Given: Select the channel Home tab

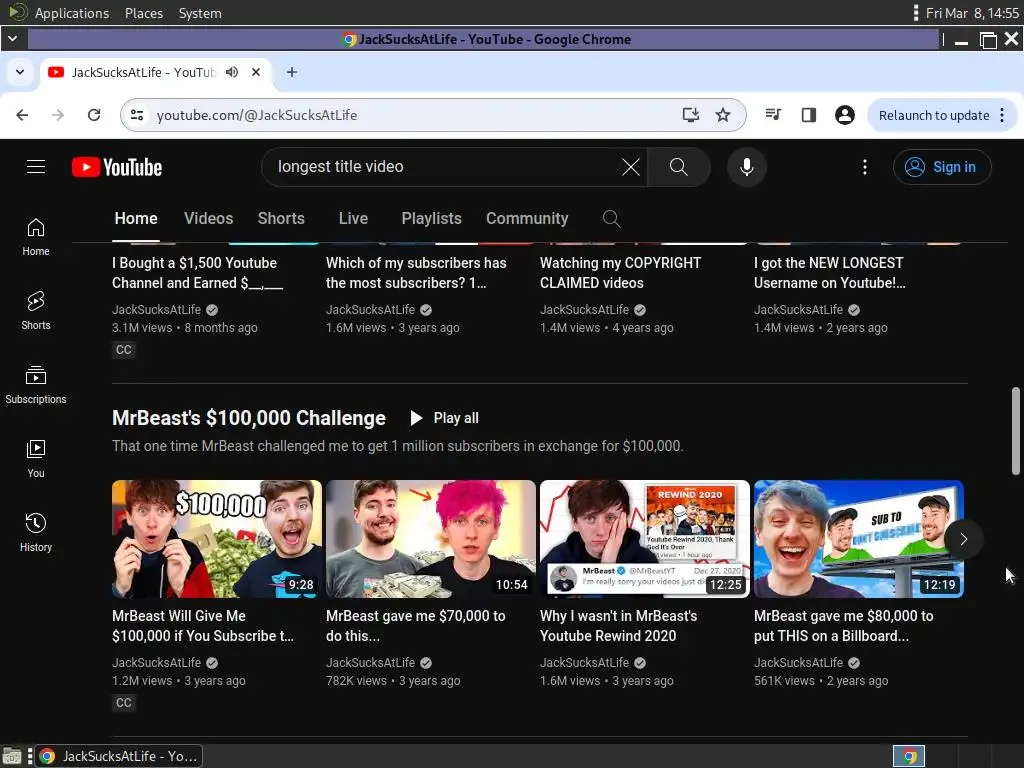Looking at the screenshot, I should pyautogui.click(x=136, y=219).
